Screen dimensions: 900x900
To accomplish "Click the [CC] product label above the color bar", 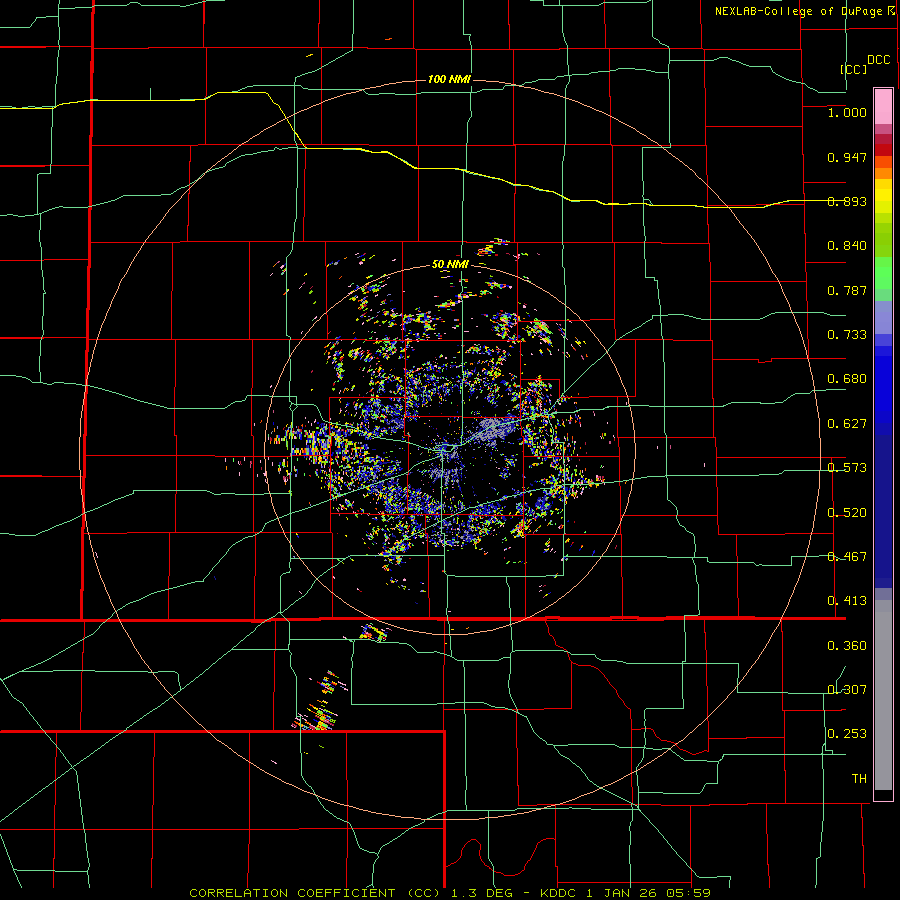I will [854, 69].
